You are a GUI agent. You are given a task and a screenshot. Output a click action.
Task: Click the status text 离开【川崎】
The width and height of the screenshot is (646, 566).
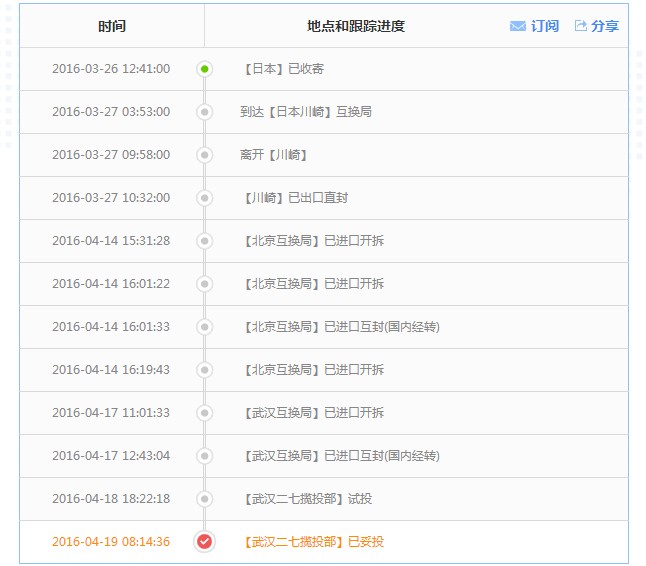[x=274, y=155]
